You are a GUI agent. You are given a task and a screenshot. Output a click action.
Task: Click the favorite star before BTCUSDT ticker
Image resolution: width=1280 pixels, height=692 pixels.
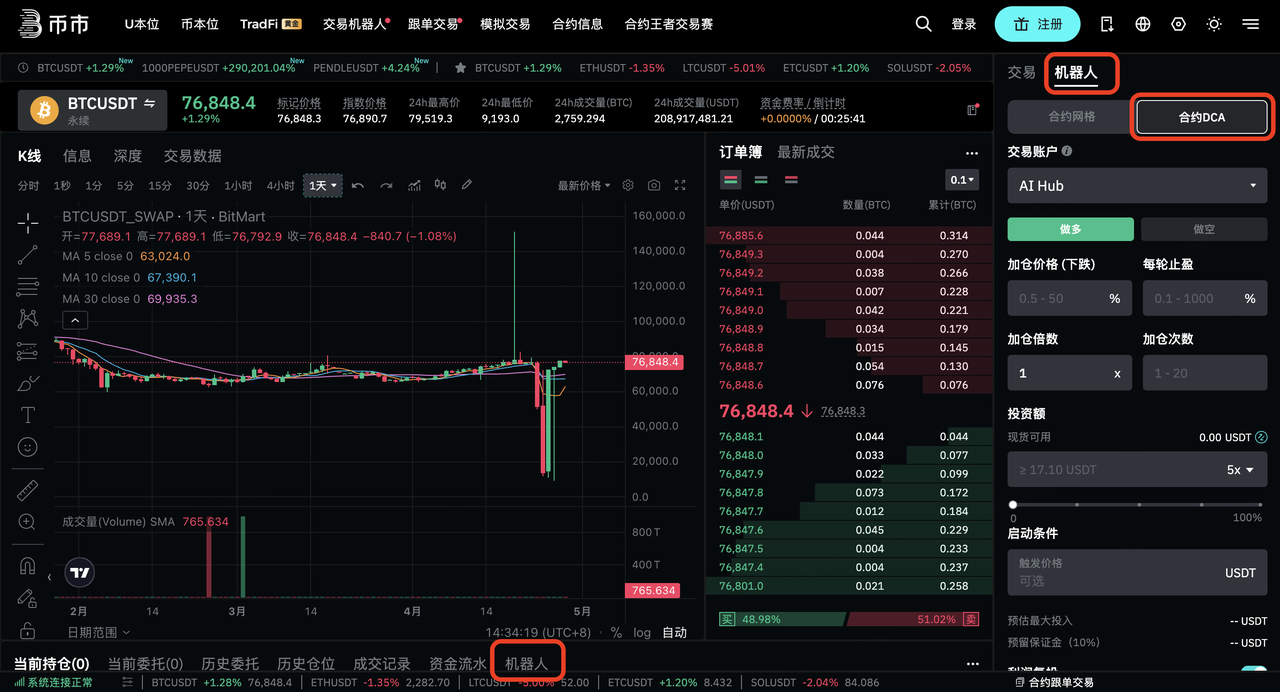(x=461, y=68)
